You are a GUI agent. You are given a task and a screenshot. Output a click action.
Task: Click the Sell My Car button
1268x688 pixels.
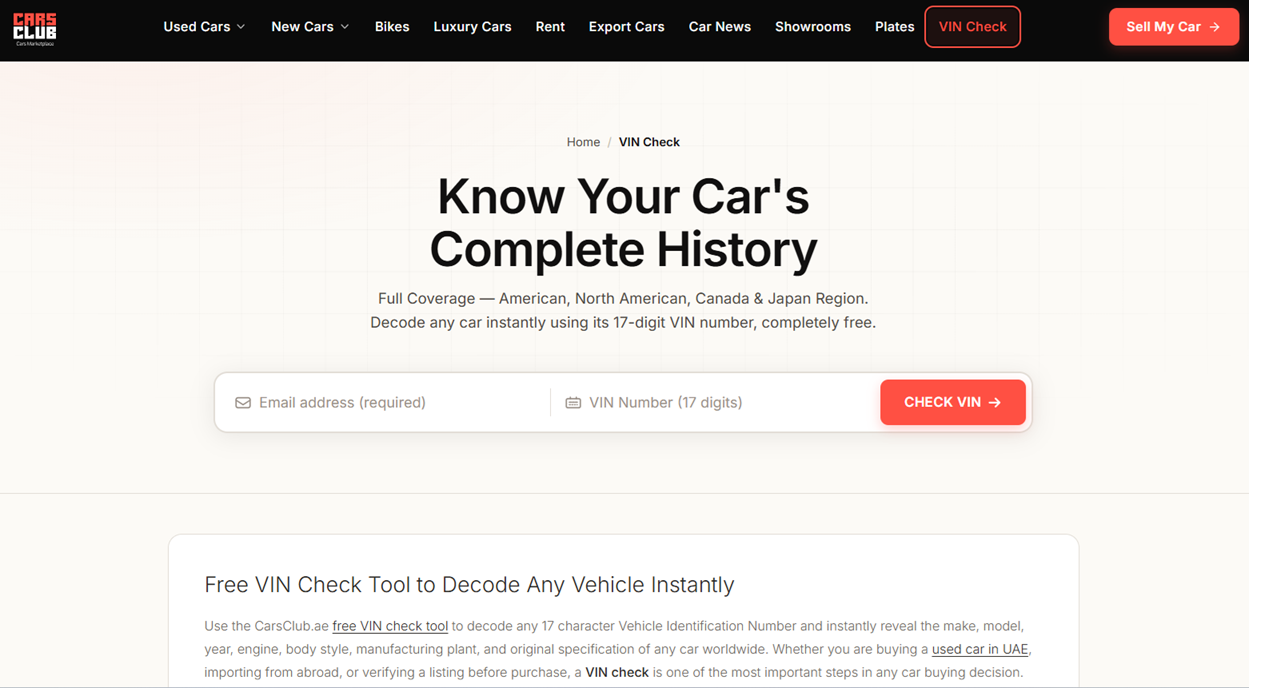tap(1174, 27)
